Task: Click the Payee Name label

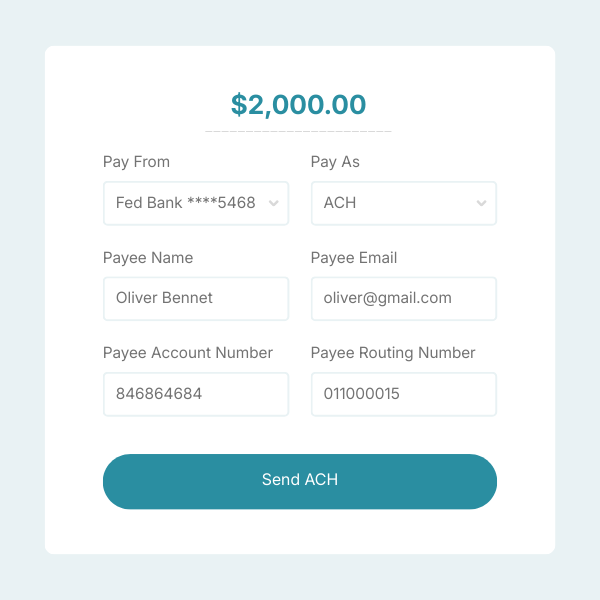Action: pos(148,258)
